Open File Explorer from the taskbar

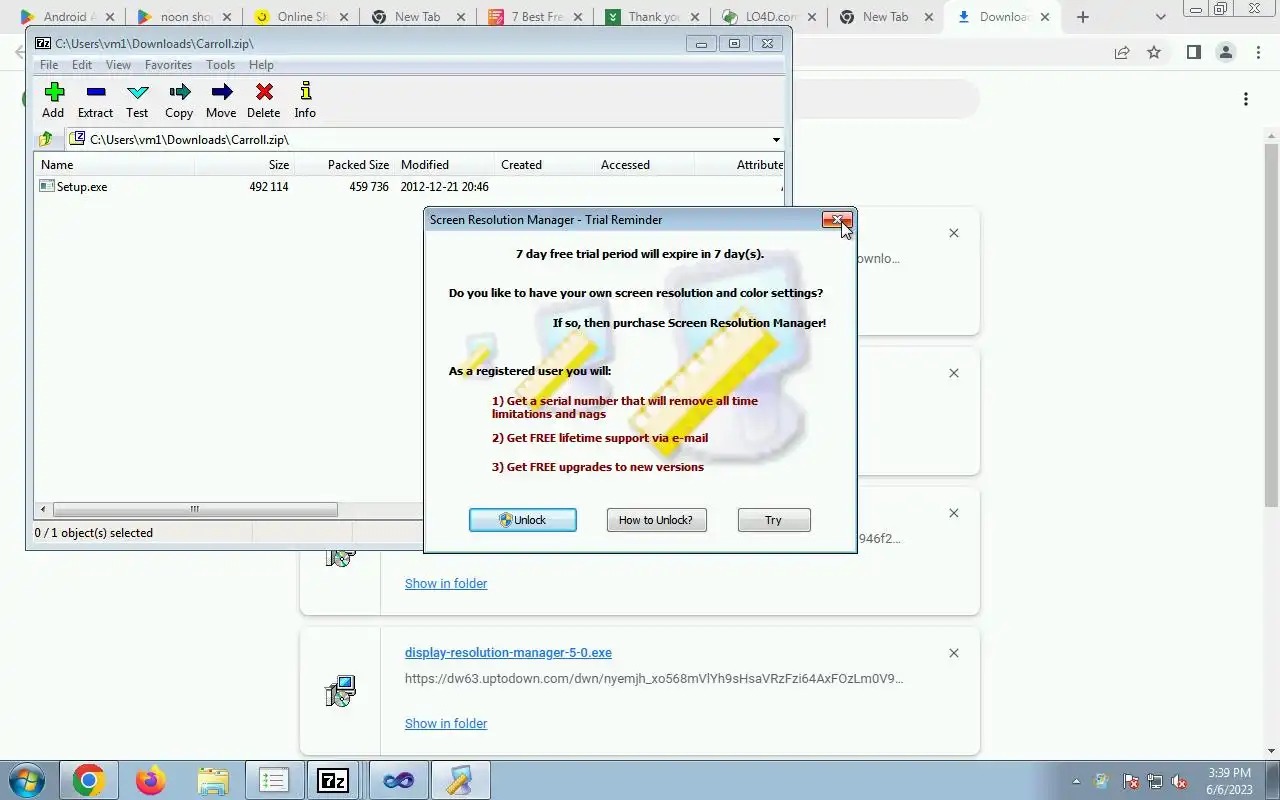212,780
